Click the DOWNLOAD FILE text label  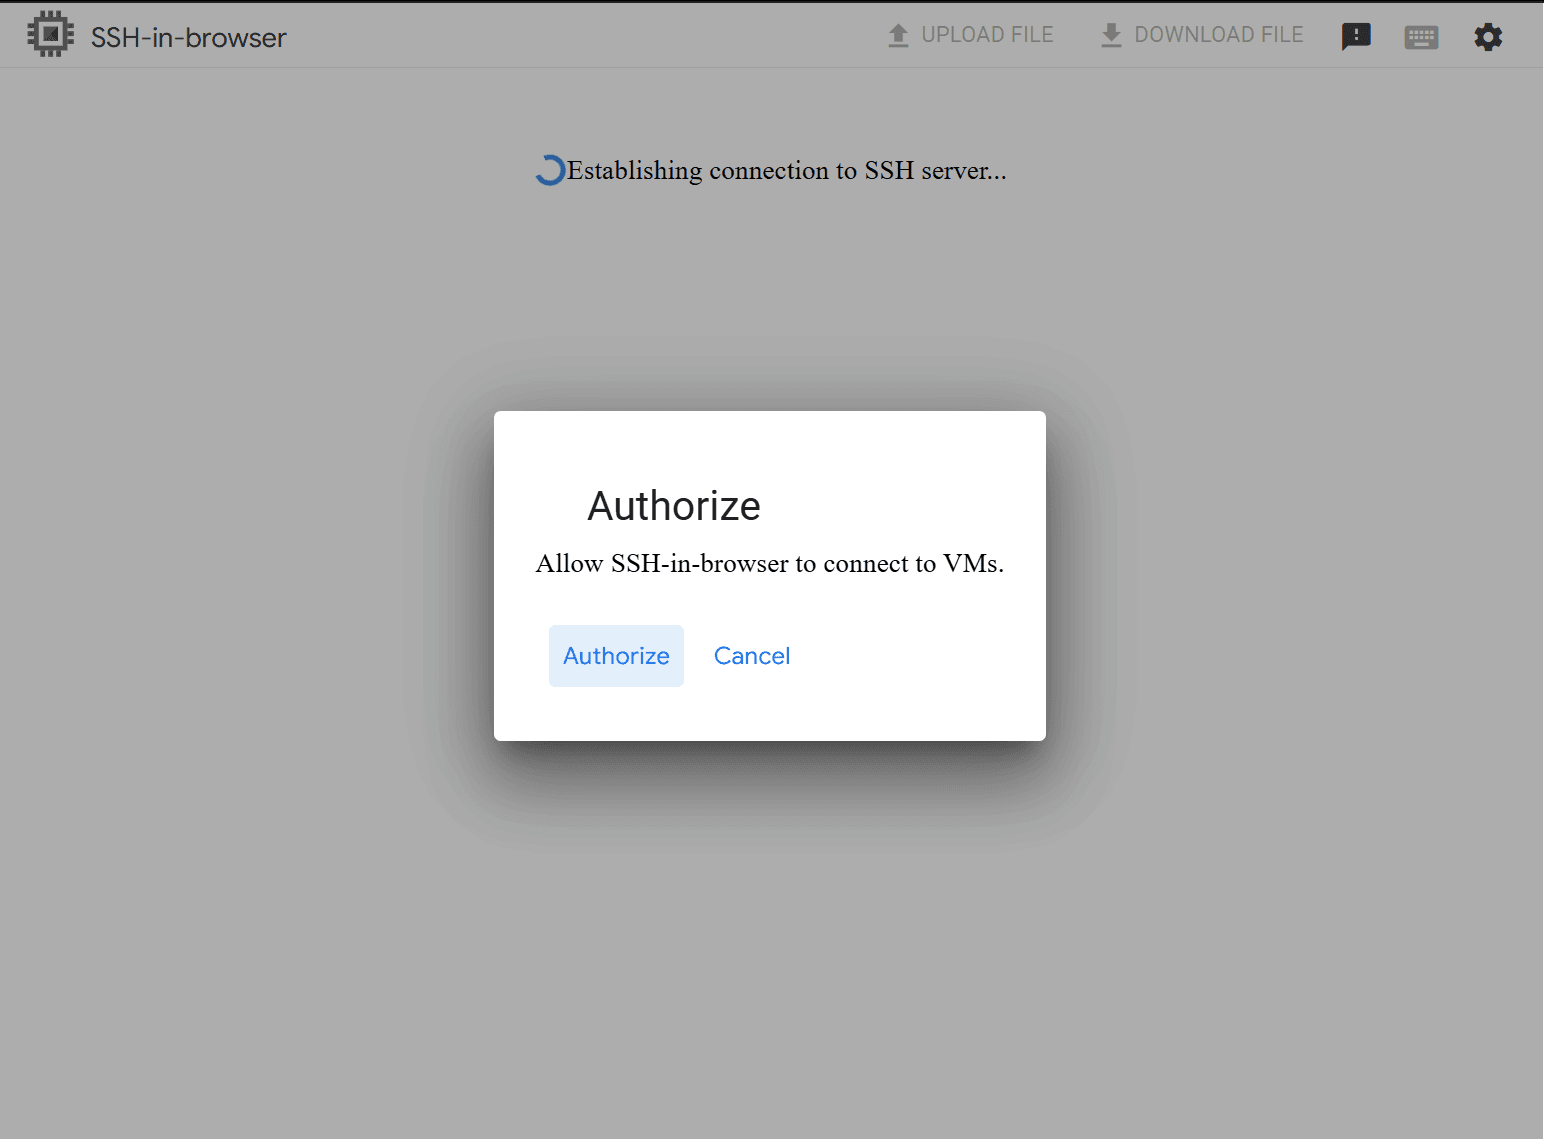point(1218,35)
